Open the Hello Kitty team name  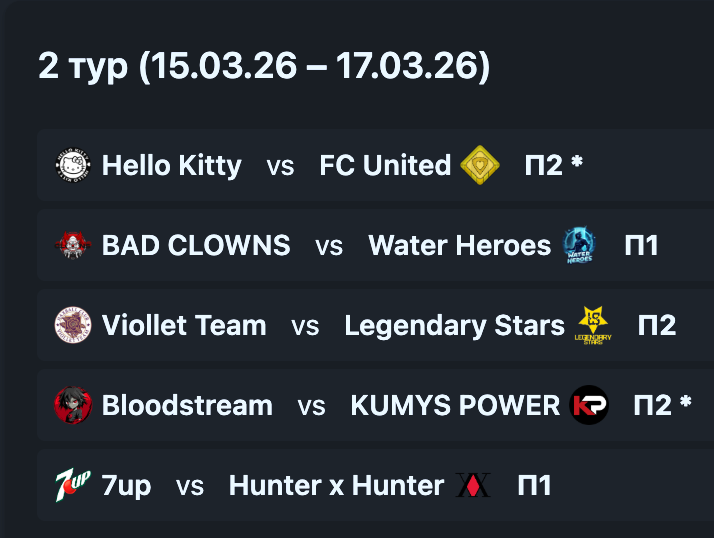(171, 165)
